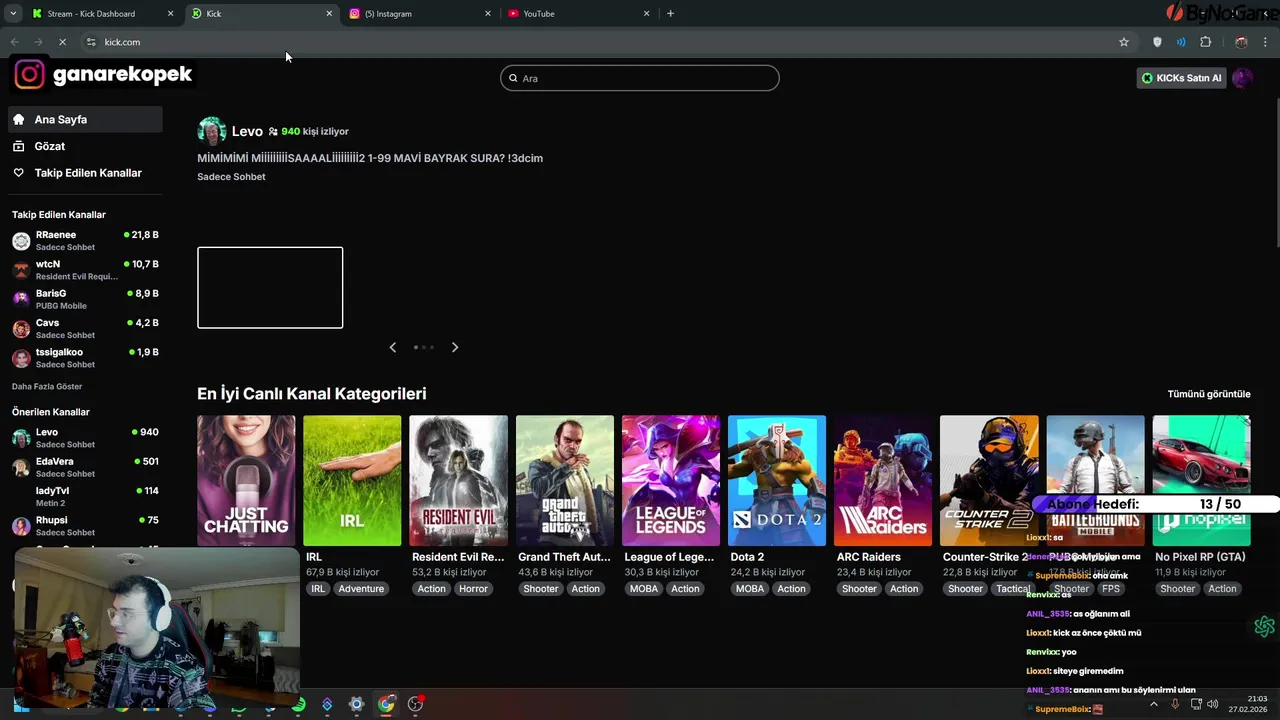Viewport: 1280px width, 720px height.
Task: Show the previous featured stream arrow
Action: click(x=392, y=347)
